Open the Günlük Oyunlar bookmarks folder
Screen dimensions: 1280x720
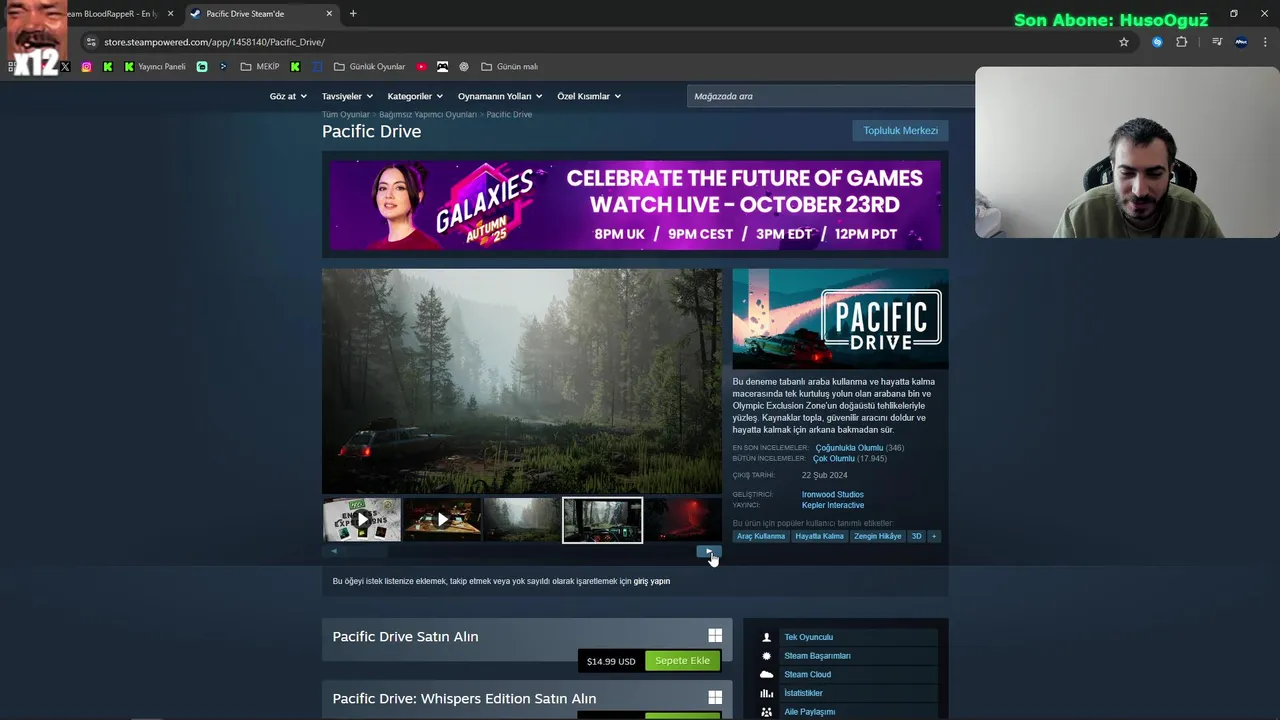tap(370, 67)
